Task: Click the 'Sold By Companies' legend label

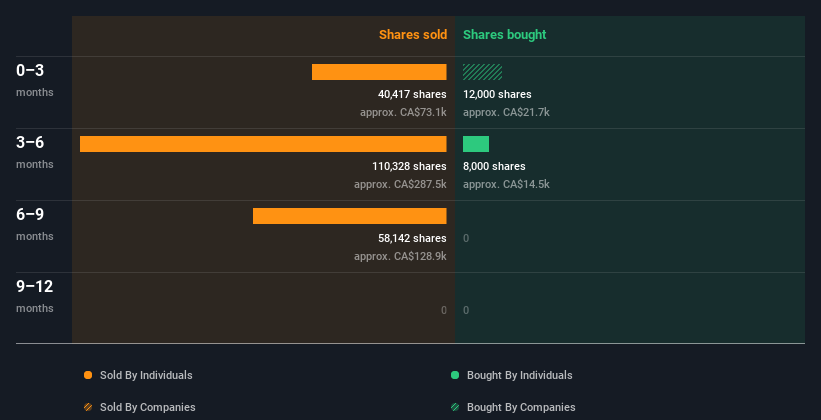Action: click(148, 407)
